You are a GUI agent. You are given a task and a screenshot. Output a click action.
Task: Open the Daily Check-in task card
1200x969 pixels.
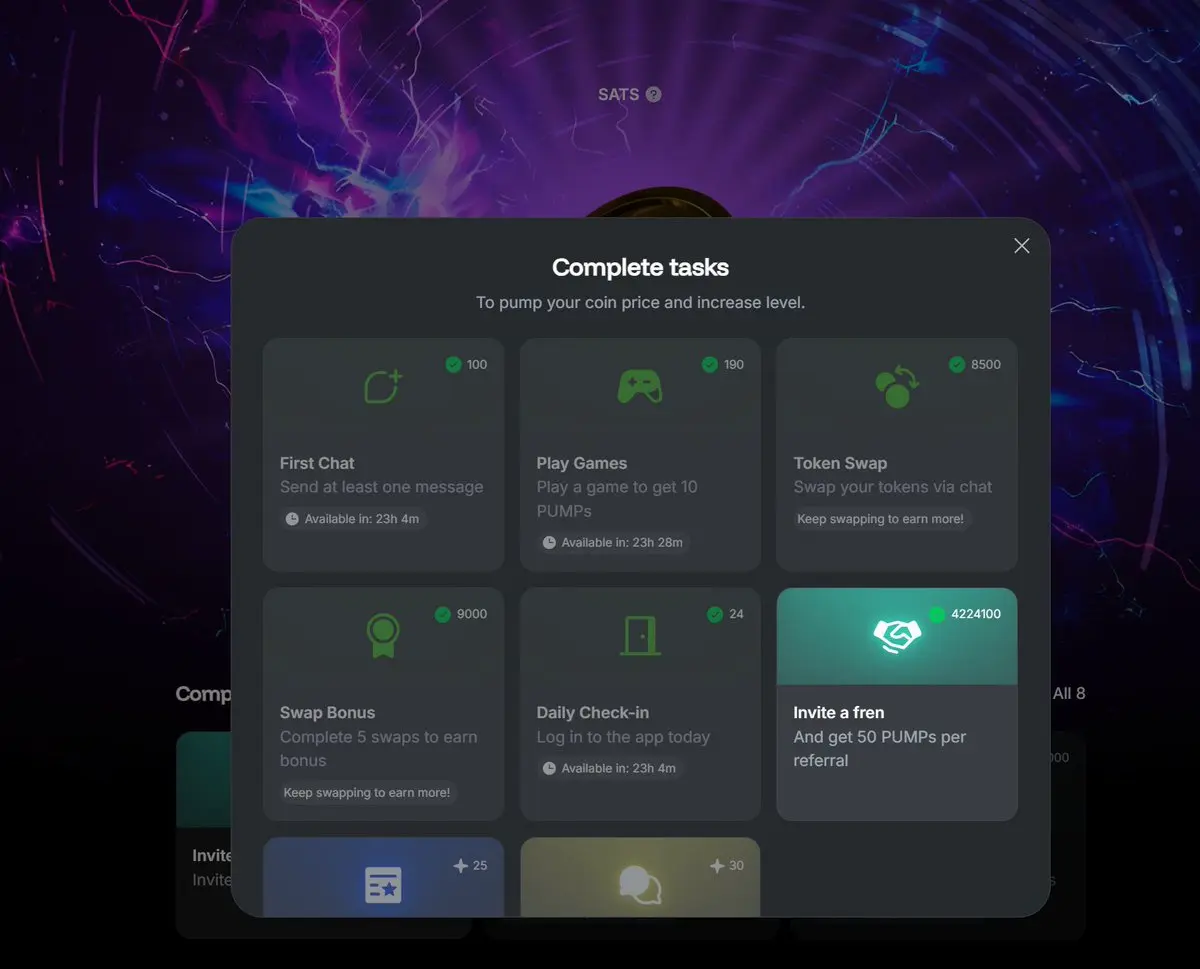tap(640, 704)
